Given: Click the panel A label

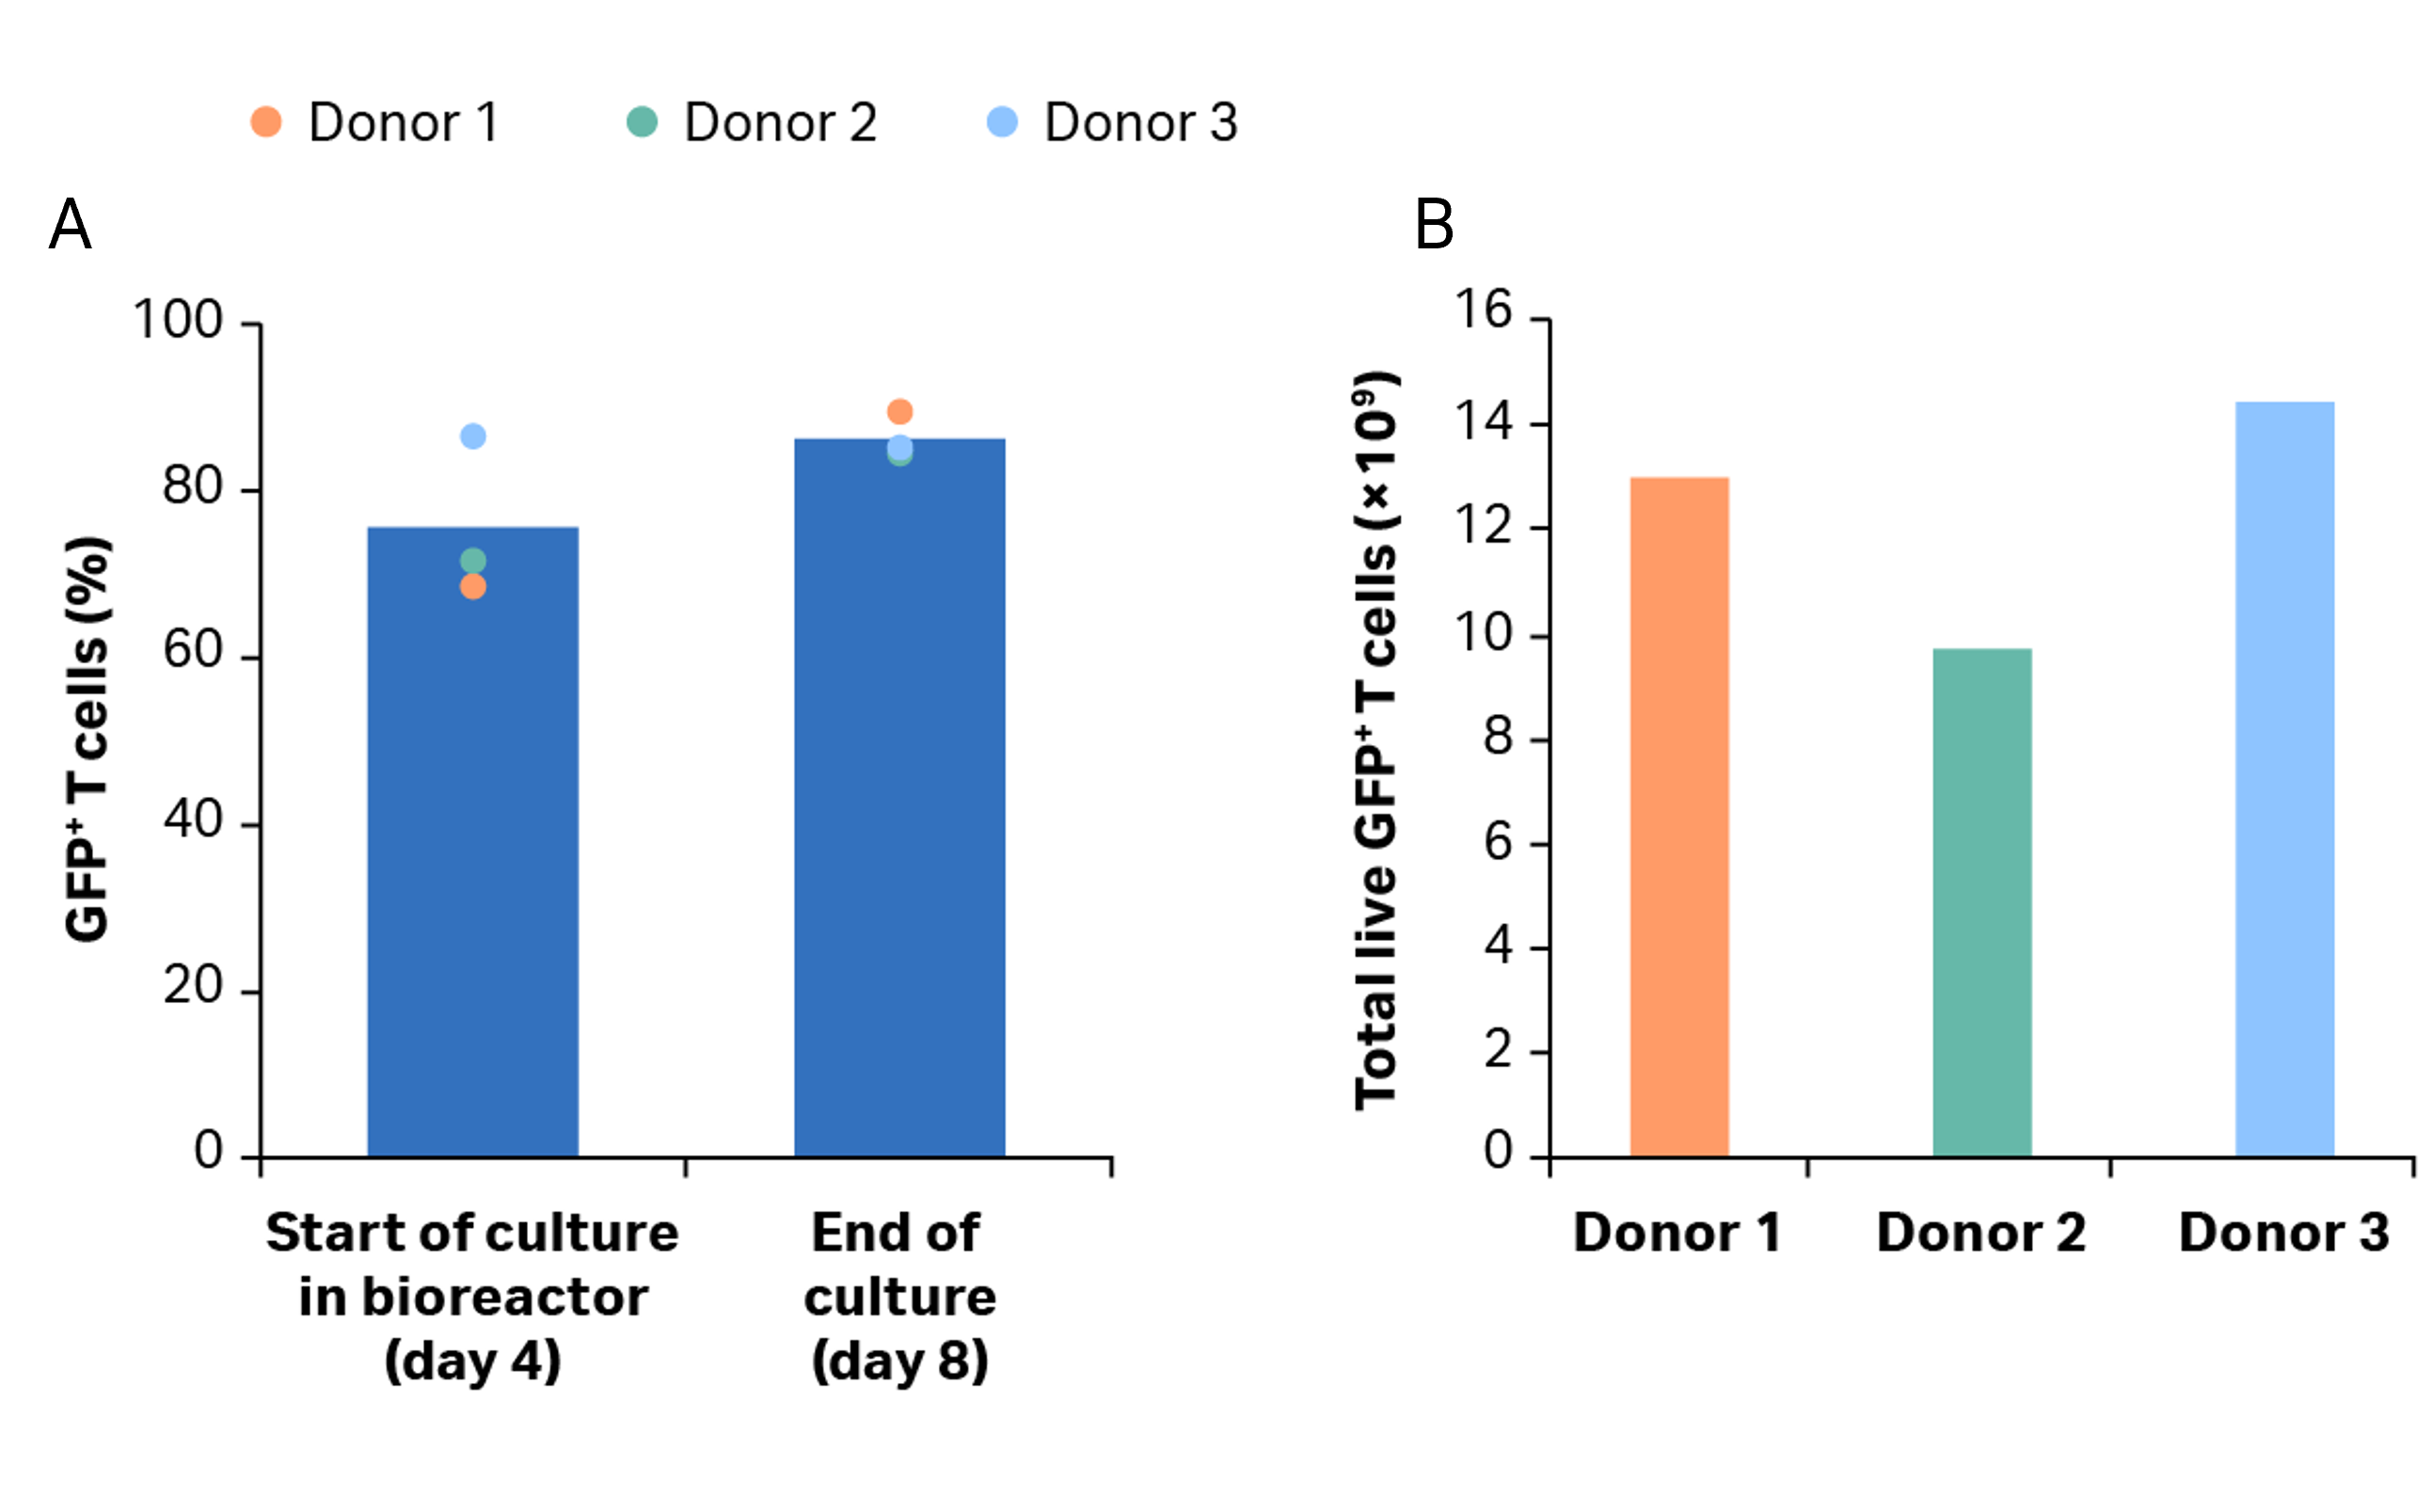Looking at the screenshot, I should (x=70, y=224).
